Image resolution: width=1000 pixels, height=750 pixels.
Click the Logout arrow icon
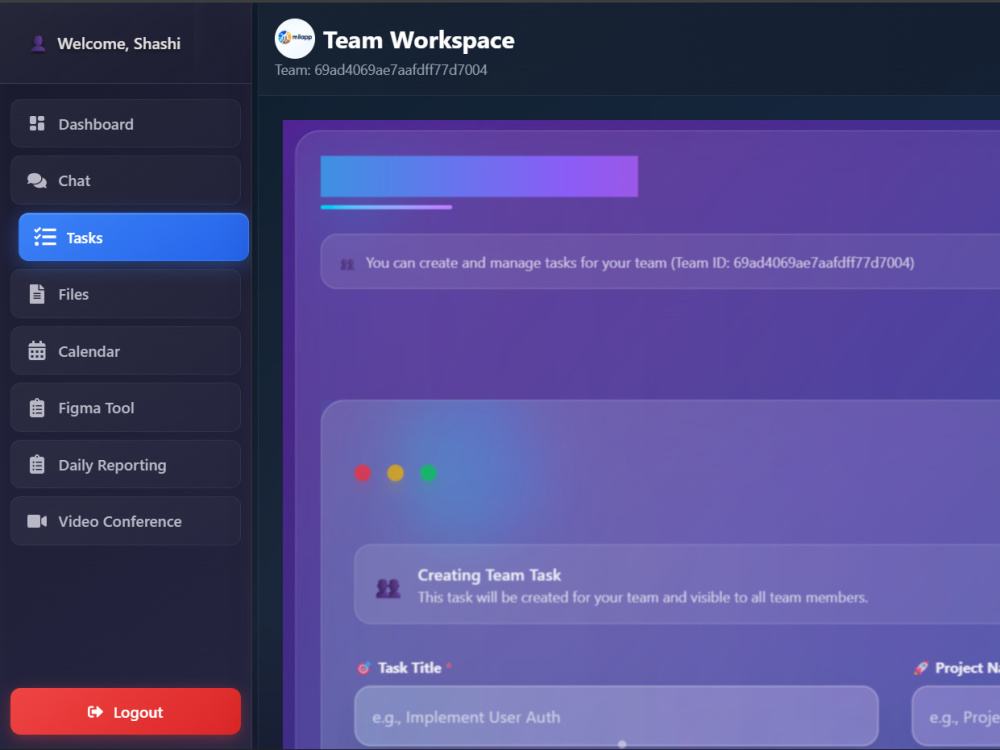click(95, 712)
